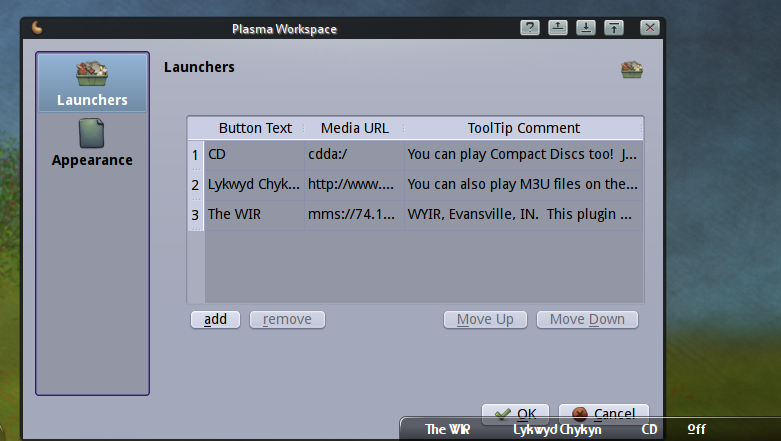Viewport: 781px width, 441px height.
Task: Open the Appearance page in the sidebar
Action: 92,143
